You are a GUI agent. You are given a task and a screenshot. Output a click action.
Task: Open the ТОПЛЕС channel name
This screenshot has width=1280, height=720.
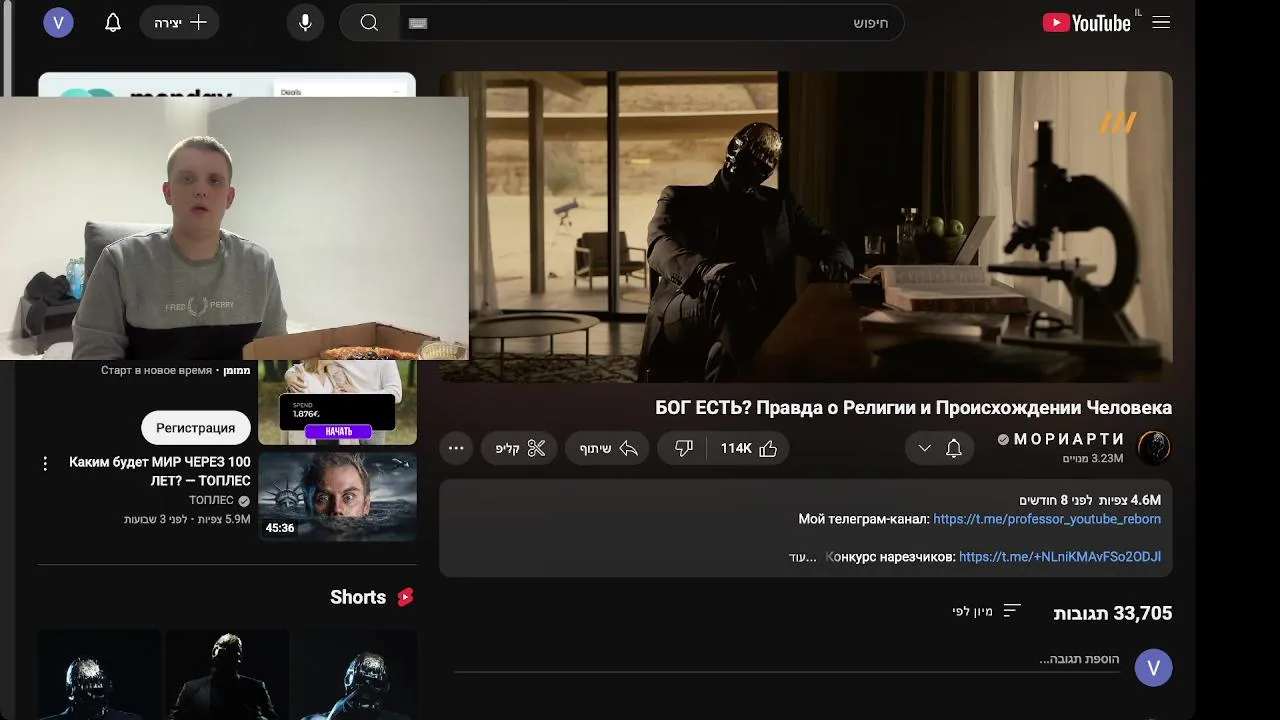coord(211,500)
